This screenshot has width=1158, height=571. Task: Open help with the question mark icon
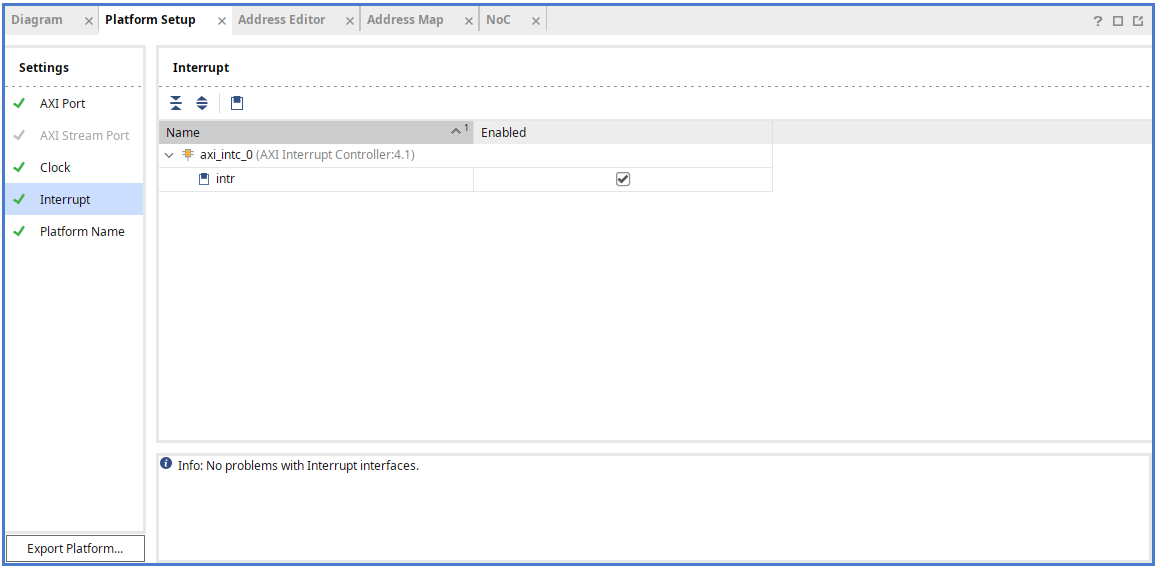1098,21
